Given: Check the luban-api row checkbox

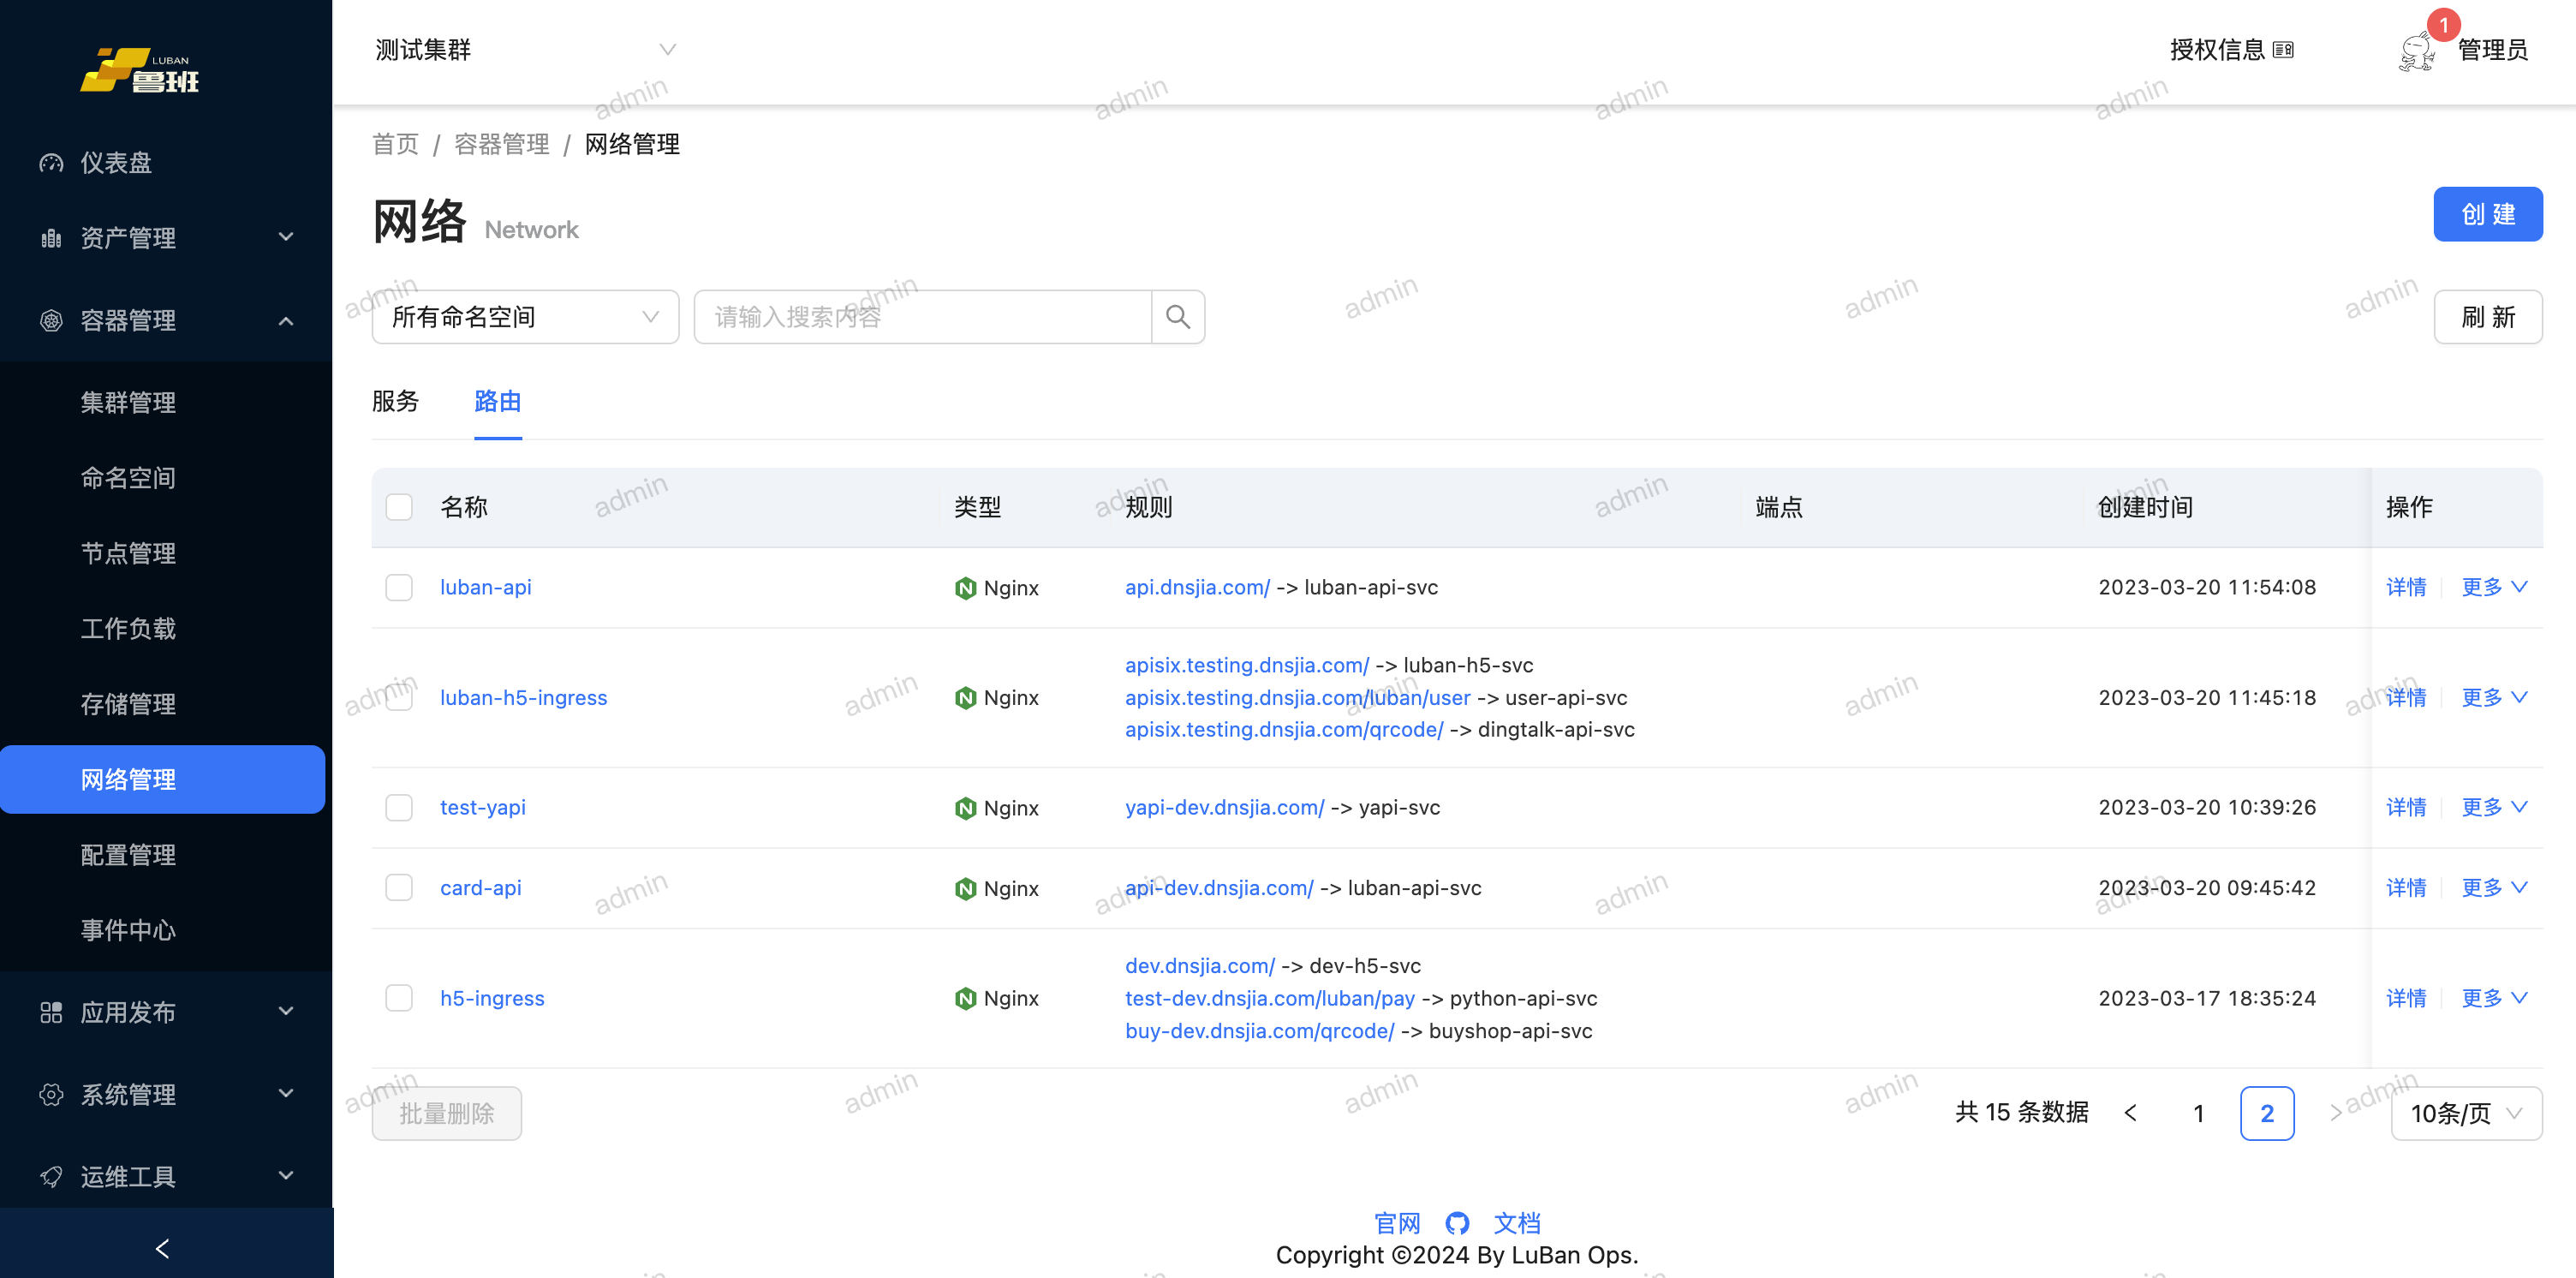Looking at the screenshot, I should [x=399, y=587].
